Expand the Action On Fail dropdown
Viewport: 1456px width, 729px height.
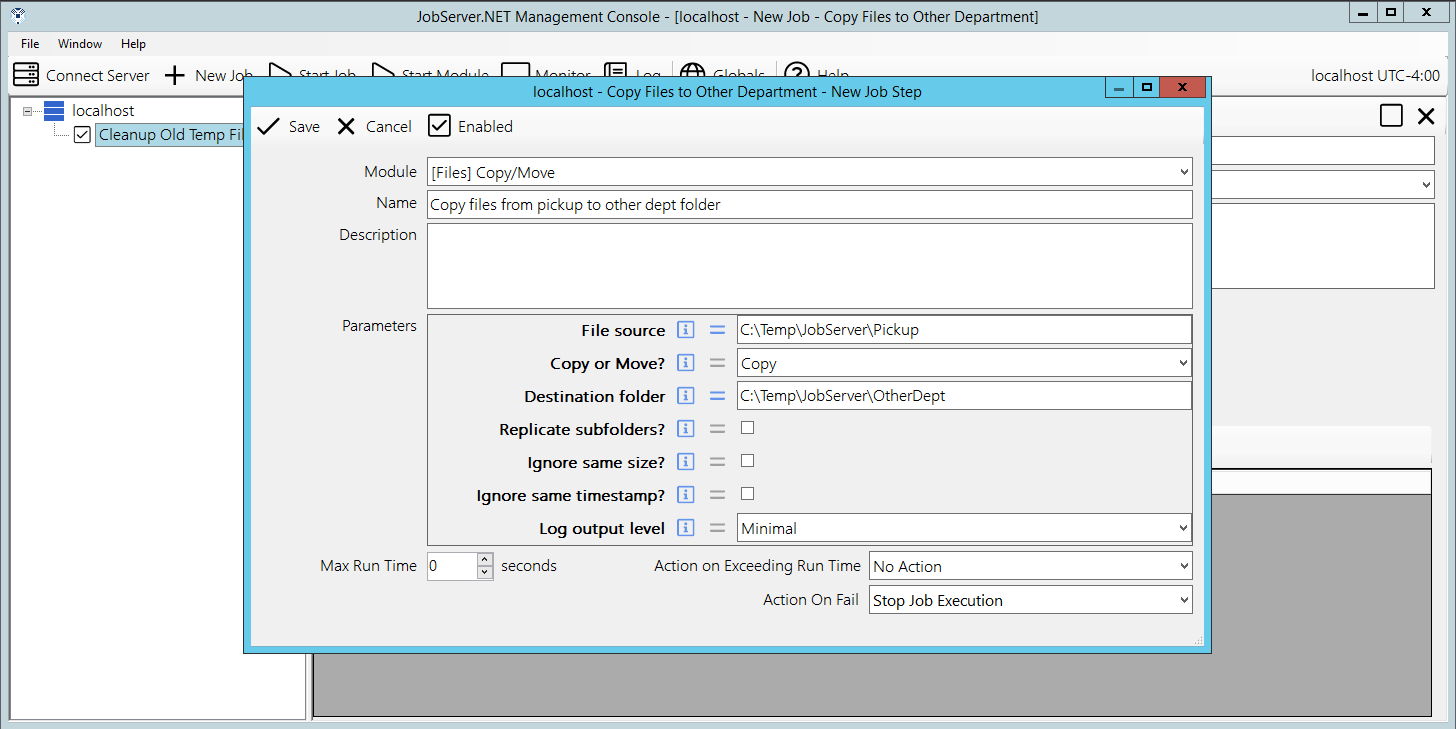click(x=1184, y=600)
